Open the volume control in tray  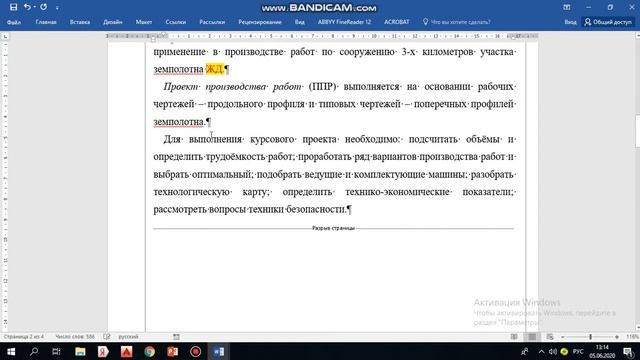(553, 351)
